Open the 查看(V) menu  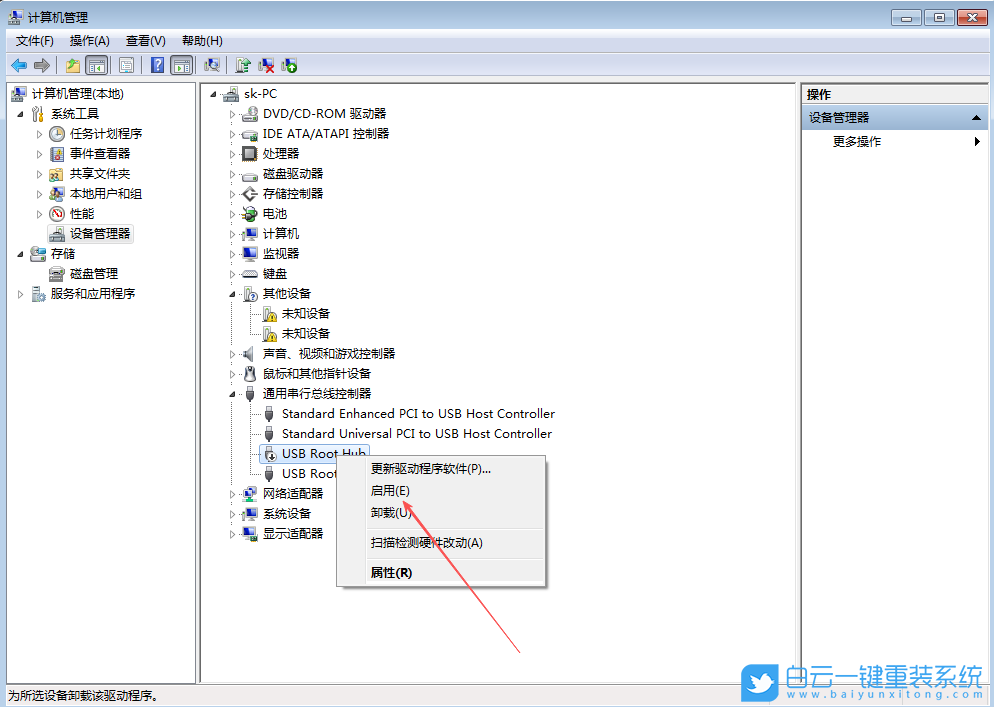pyautogui.click(x=144, y=40)
